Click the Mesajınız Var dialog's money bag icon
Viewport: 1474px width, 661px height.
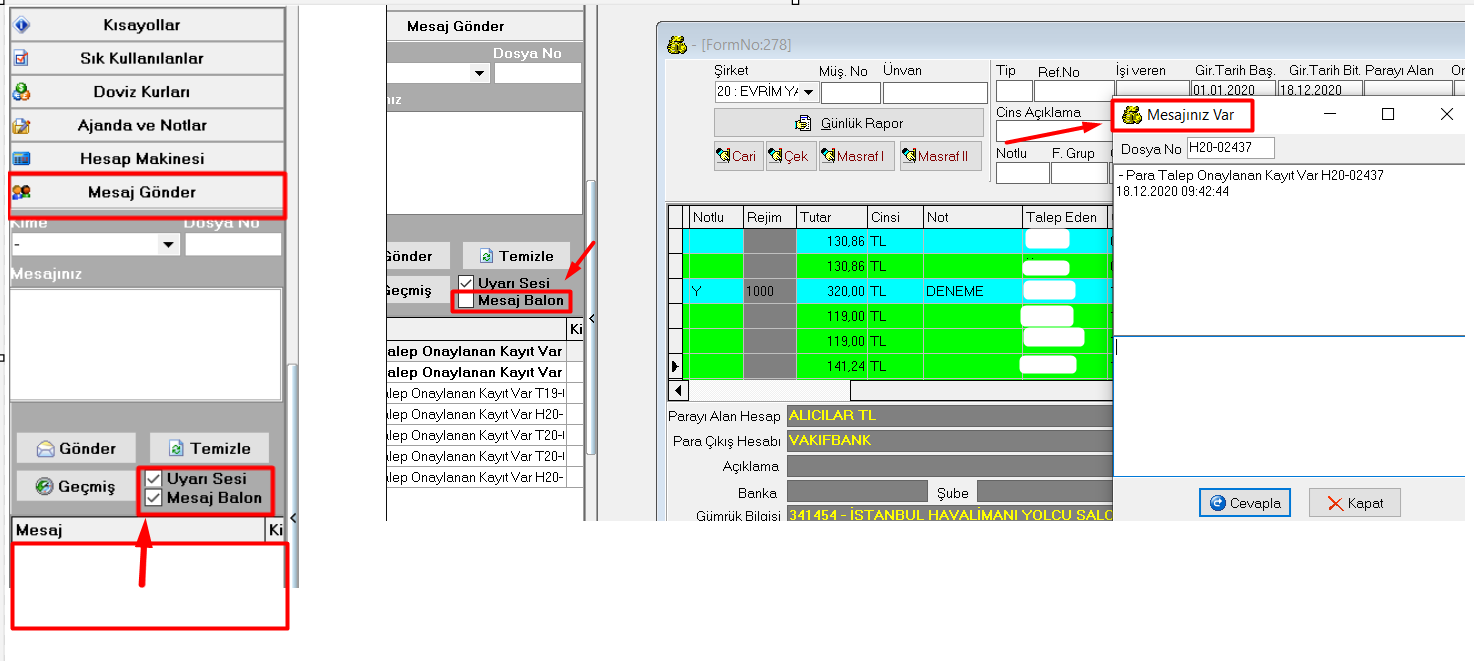(x=1132, y=115)
